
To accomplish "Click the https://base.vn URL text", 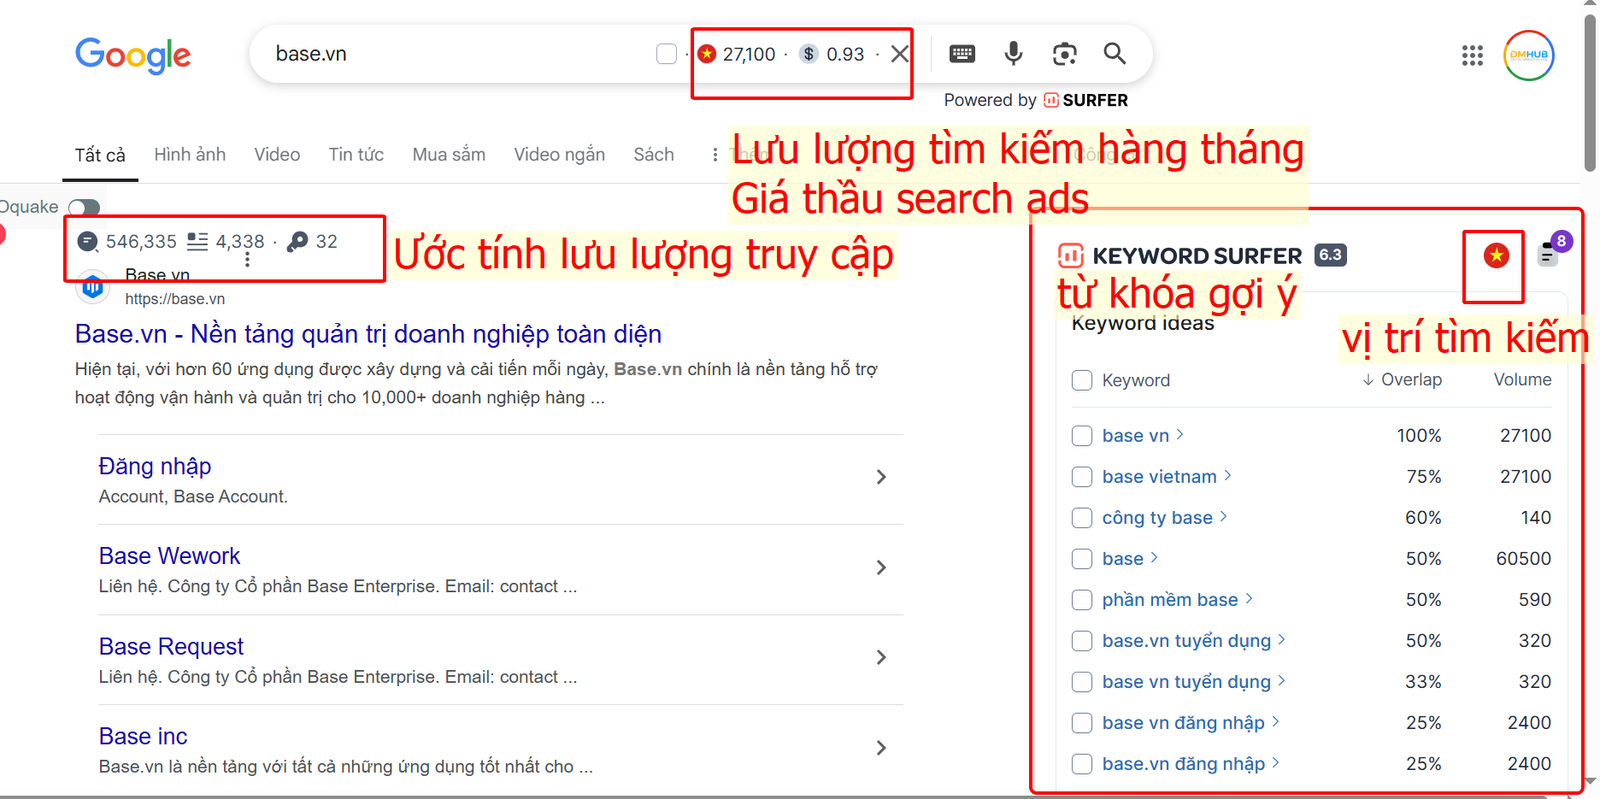I will pyautogui.click(x=175, y=299).
